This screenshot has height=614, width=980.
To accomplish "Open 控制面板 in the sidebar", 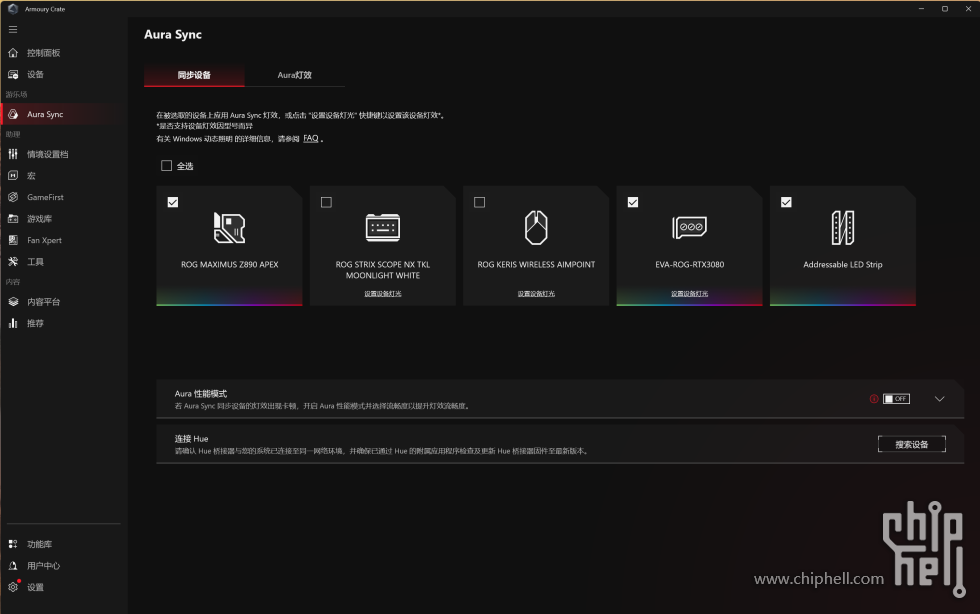I will point(44,53).
